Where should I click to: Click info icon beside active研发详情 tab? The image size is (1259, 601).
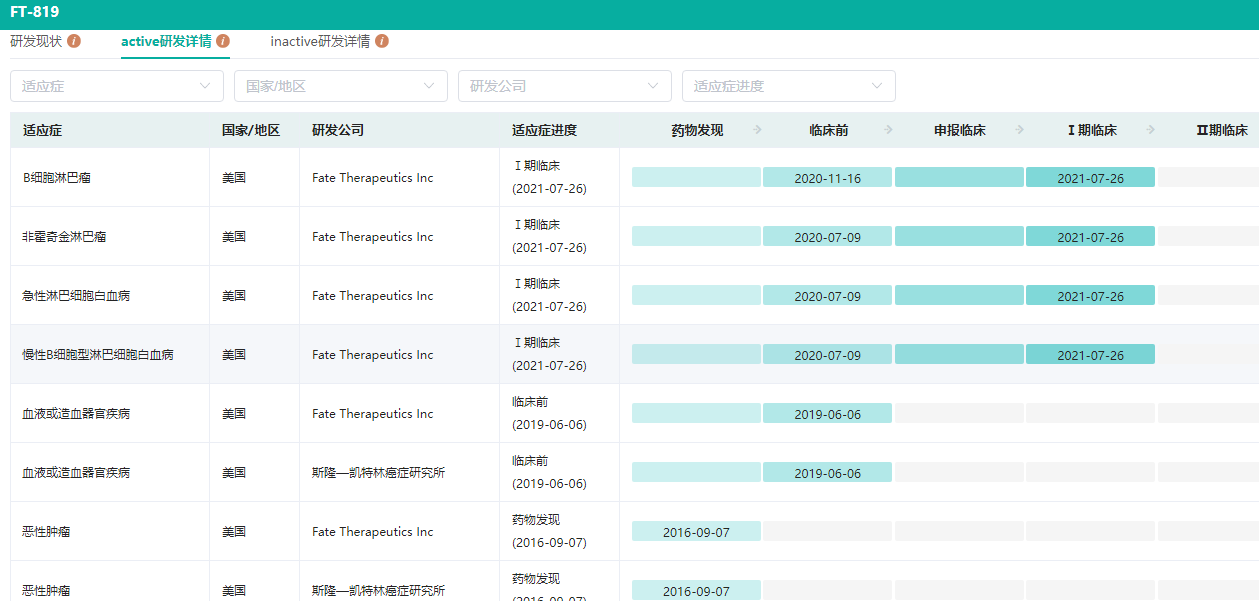tap(223, 42)
